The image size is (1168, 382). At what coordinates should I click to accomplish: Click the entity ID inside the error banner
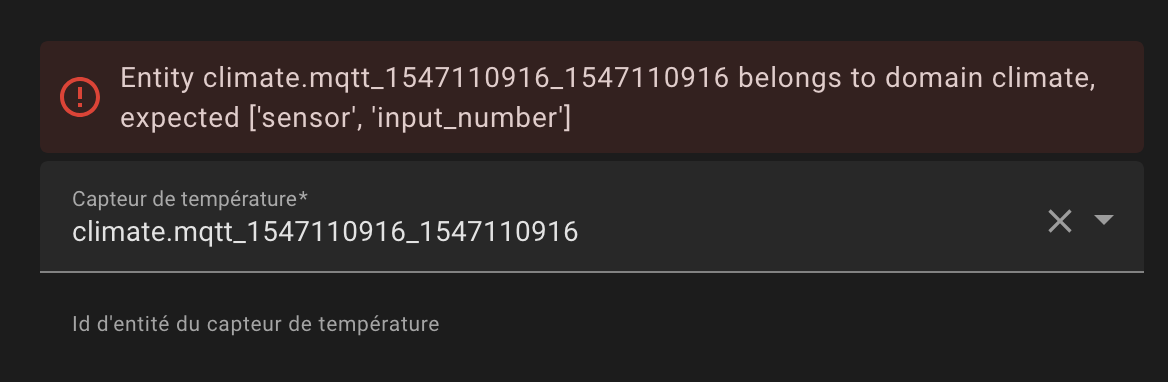point(466,79)
